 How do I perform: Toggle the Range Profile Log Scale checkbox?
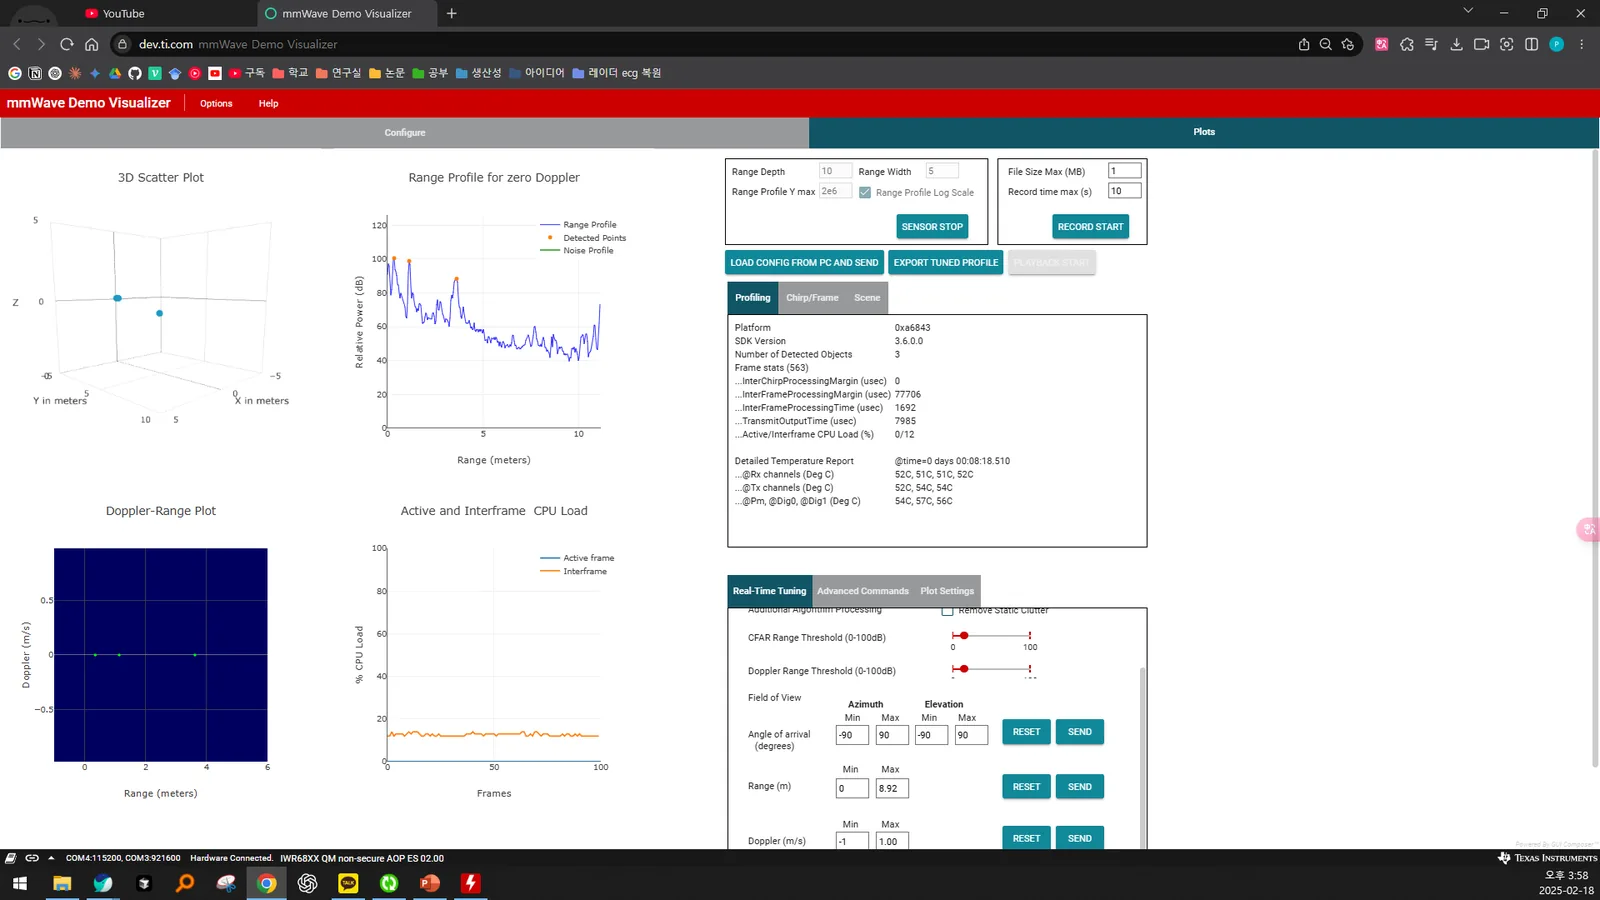click(x=865, y=192)
